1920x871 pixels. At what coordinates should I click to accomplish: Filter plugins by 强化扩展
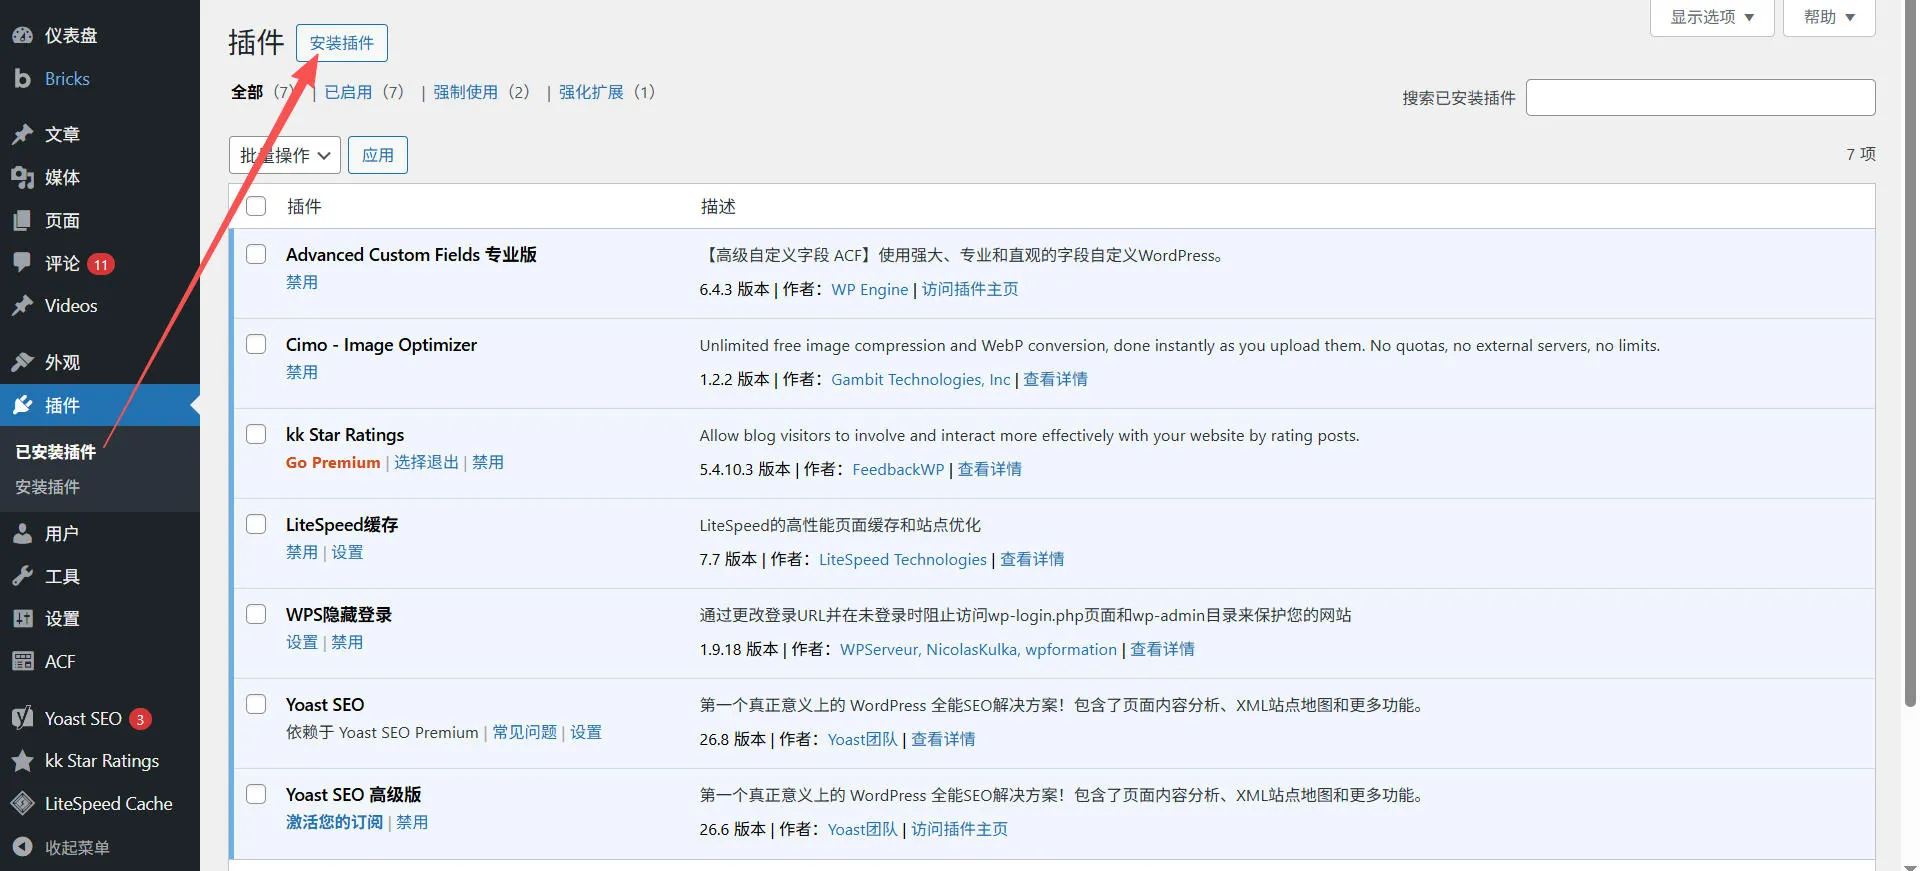pos(591,92)
